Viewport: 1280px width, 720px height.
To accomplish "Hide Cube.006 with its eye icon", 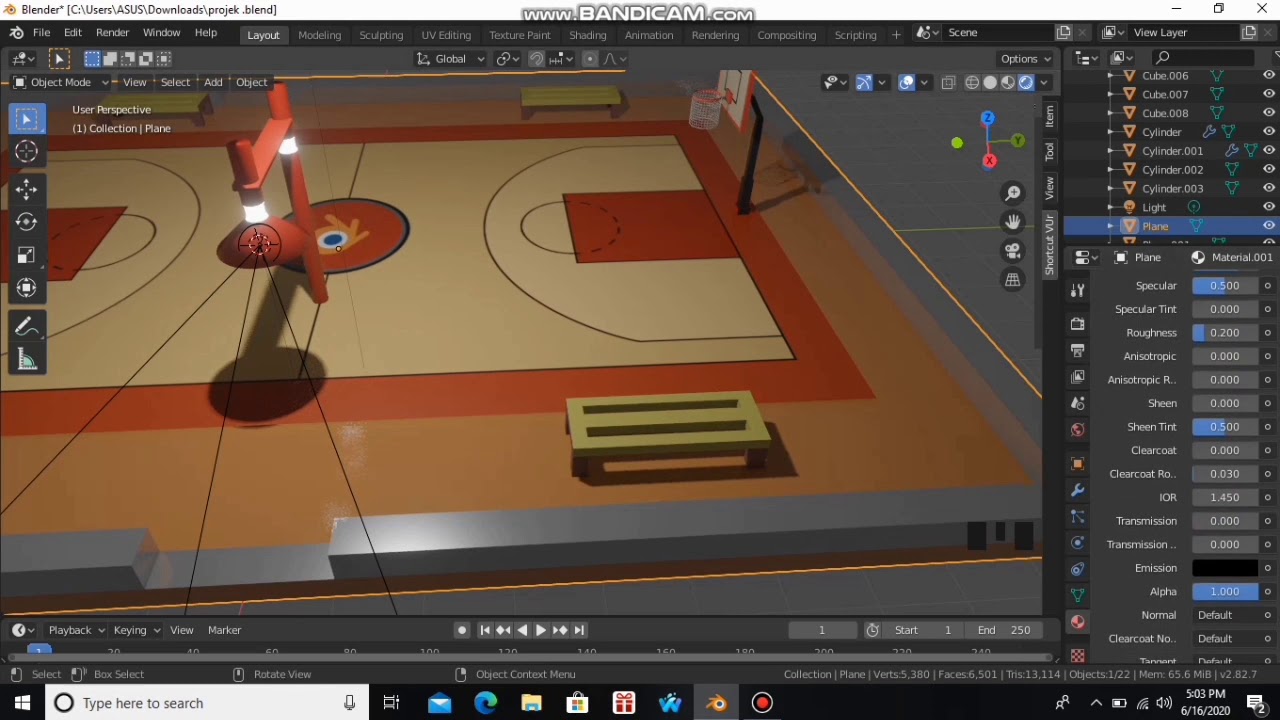I will tap(1269, 75).
